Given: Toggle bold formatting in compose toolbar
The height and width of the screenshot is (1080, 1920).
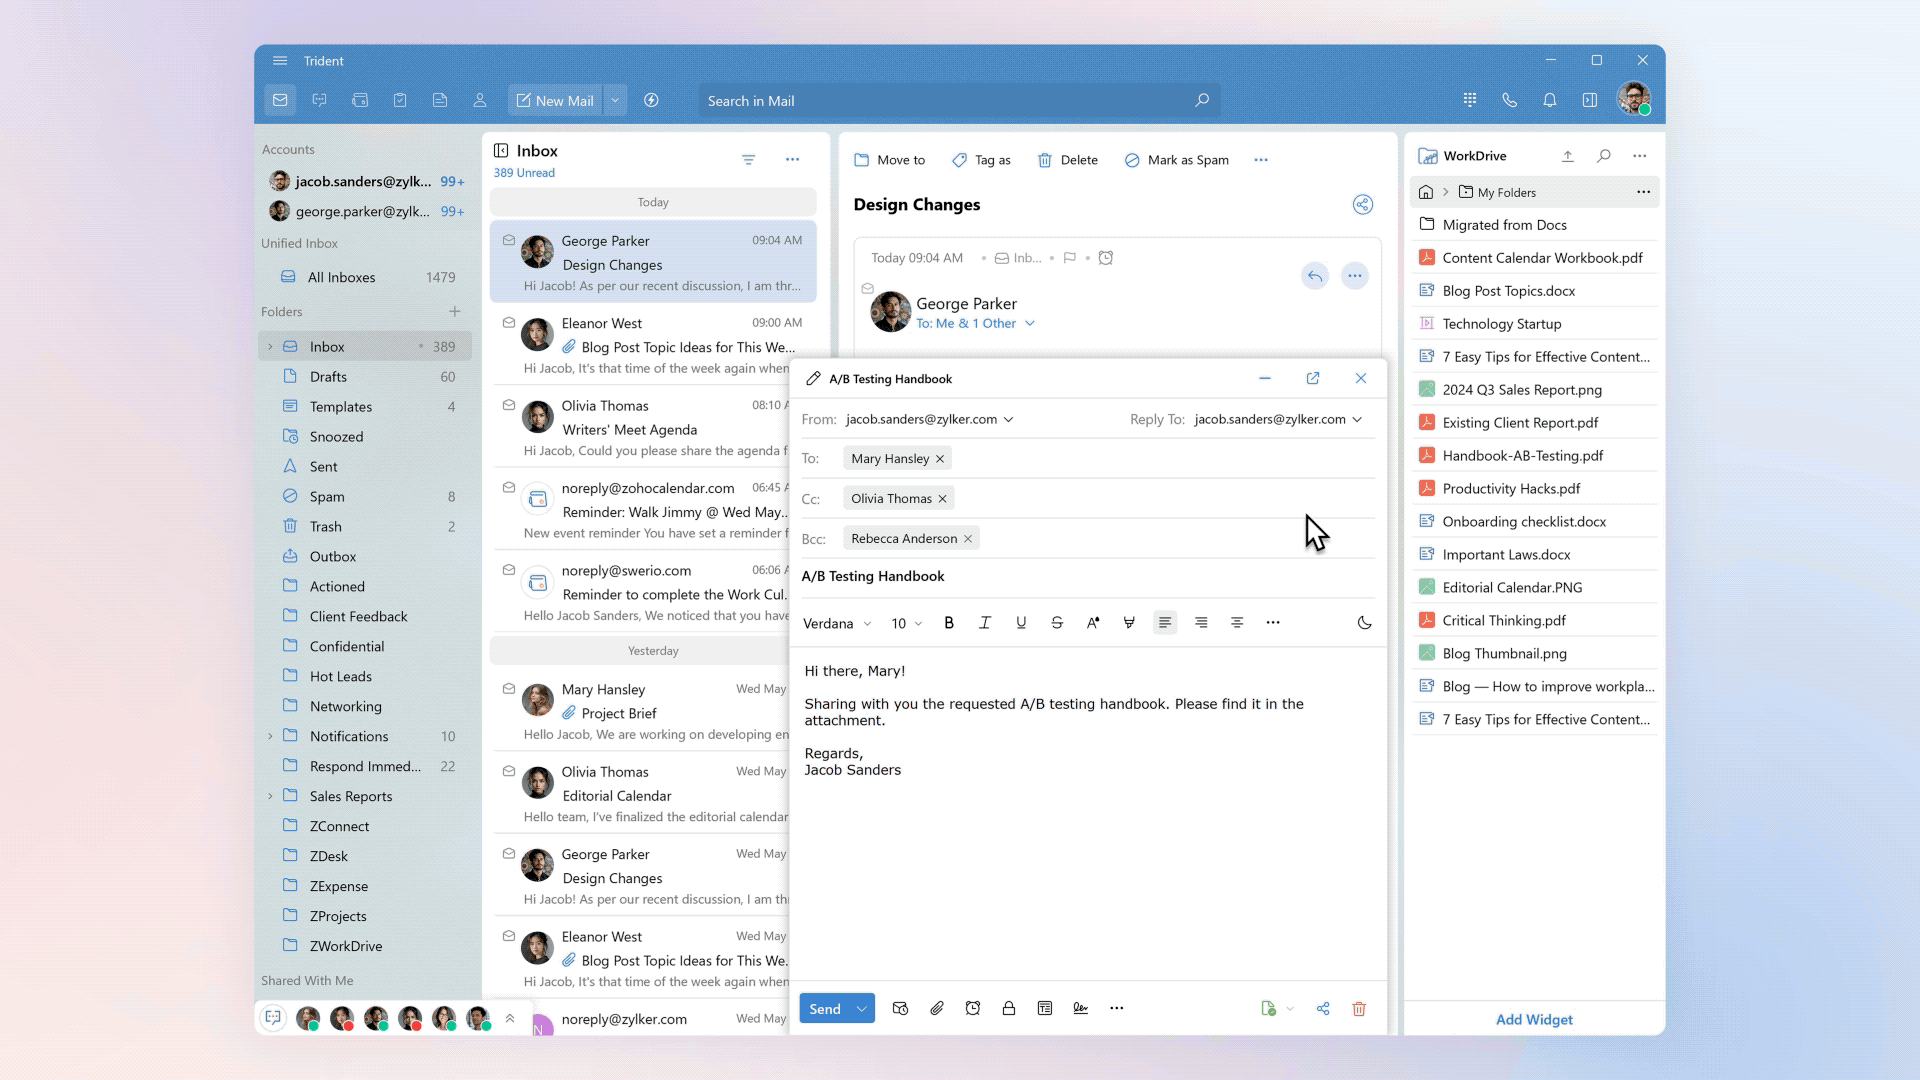Looking at the screenshot, I should (x=948, y=622).
